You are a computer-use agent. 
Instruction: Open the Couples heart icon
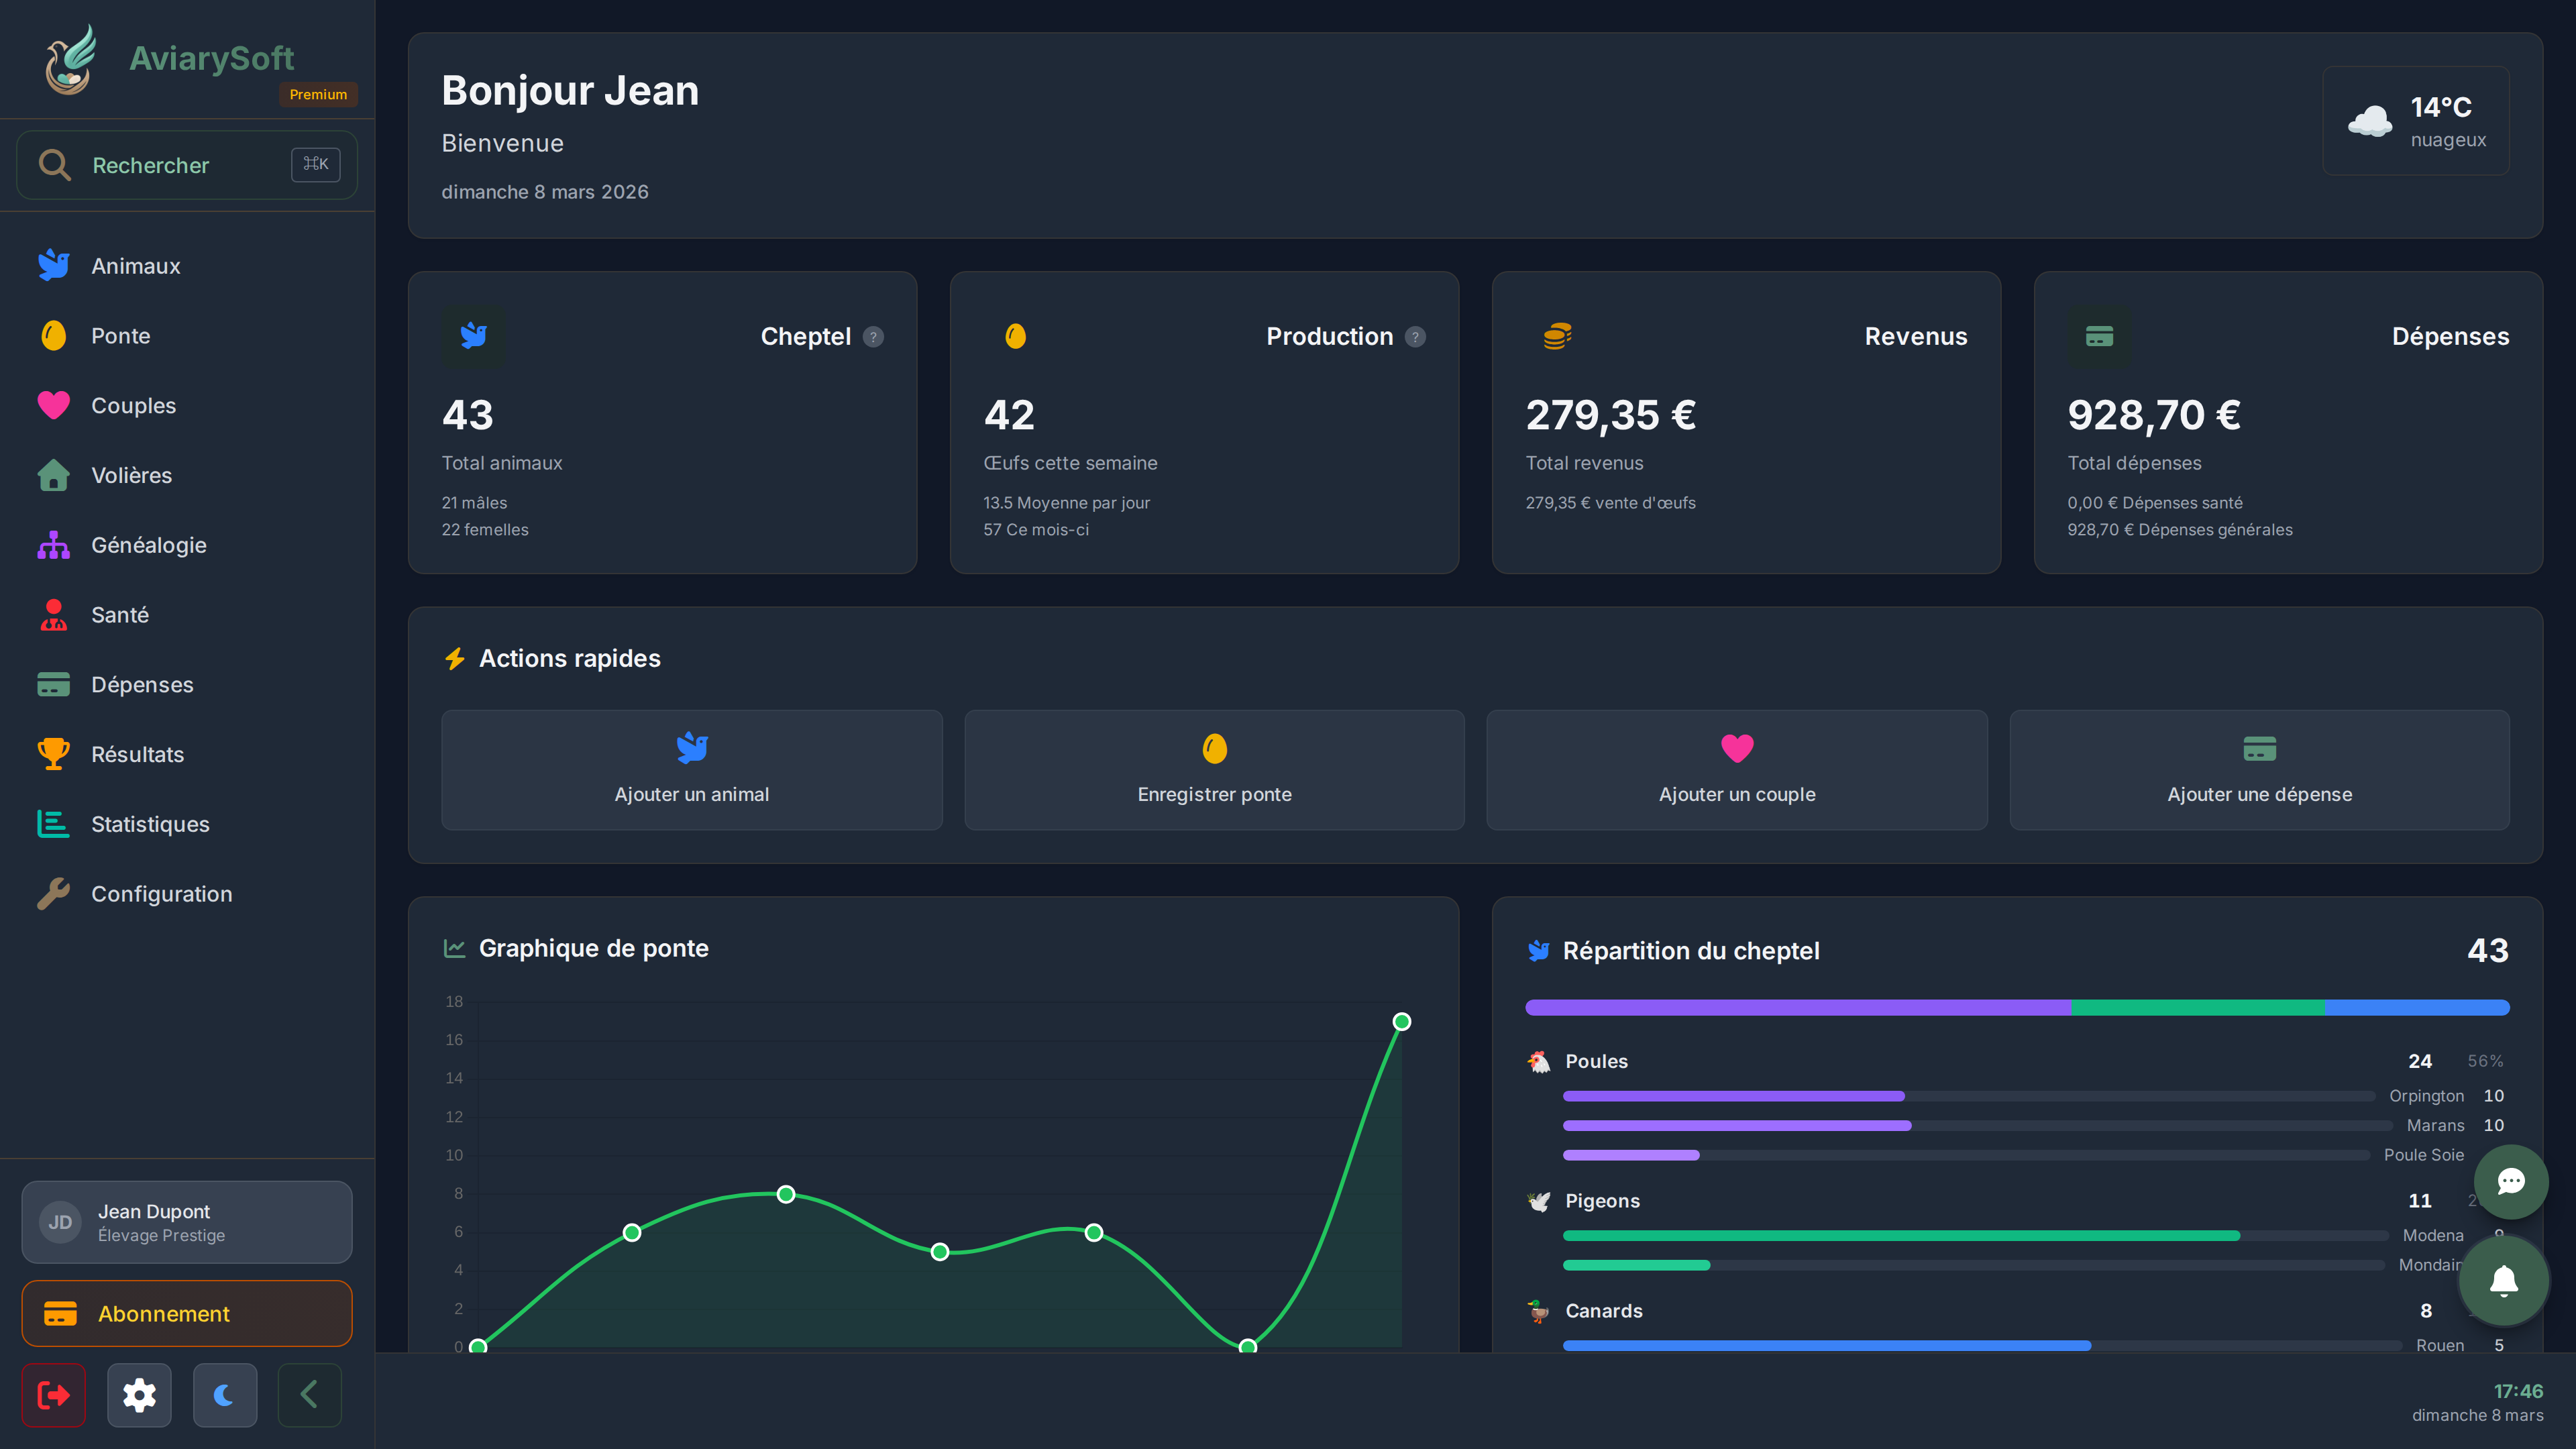pos(53,405)
